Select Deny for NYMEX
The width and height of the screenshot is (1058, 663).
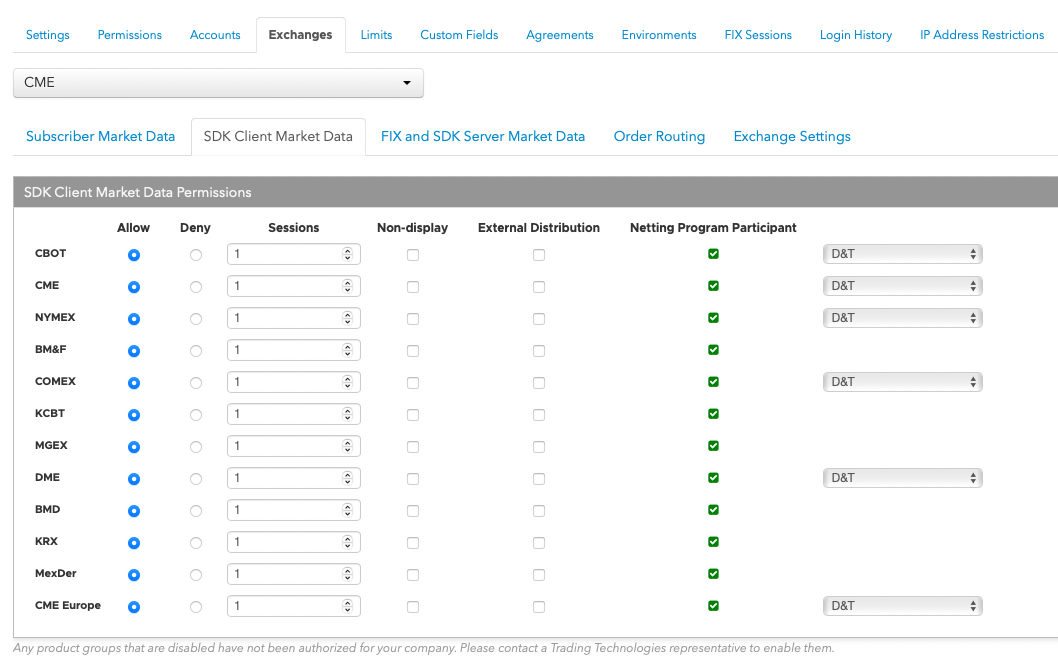pos(196,319)
